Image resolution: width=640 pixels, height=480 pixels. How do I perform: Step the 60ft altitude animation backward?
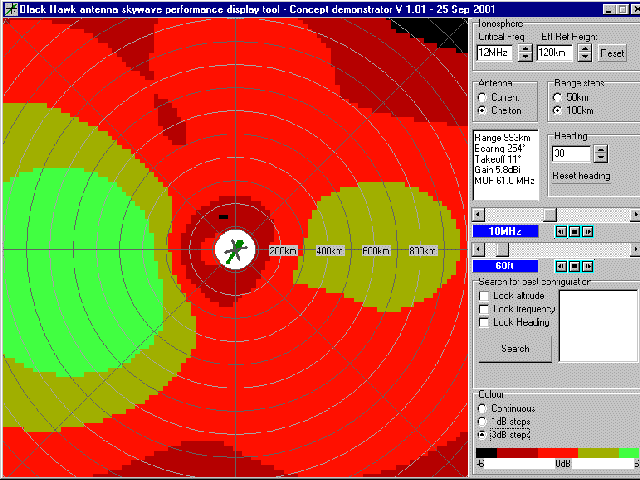561,266
